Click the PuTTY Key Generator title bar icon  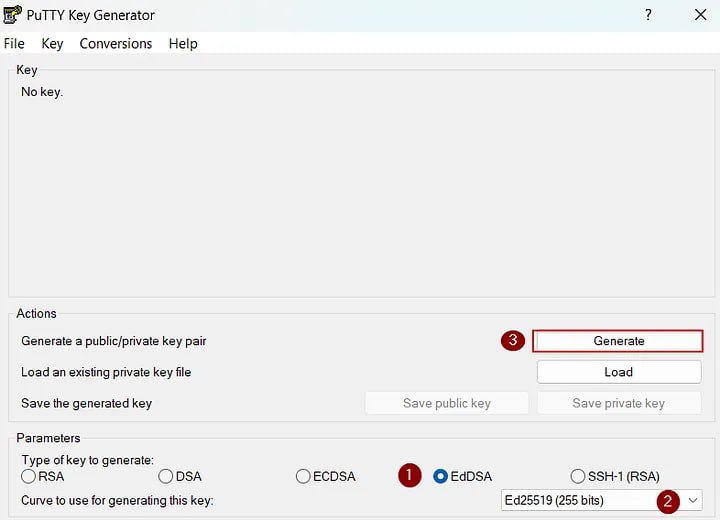(x=12, y=15)
